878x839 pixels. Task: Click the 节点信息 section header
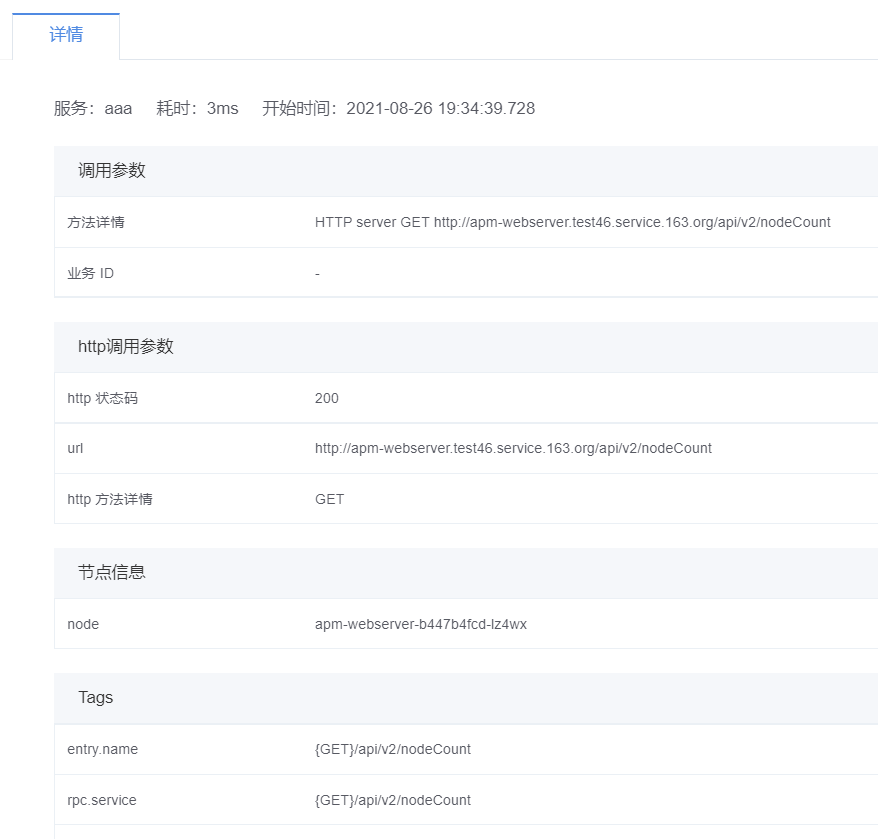[112, 573]
